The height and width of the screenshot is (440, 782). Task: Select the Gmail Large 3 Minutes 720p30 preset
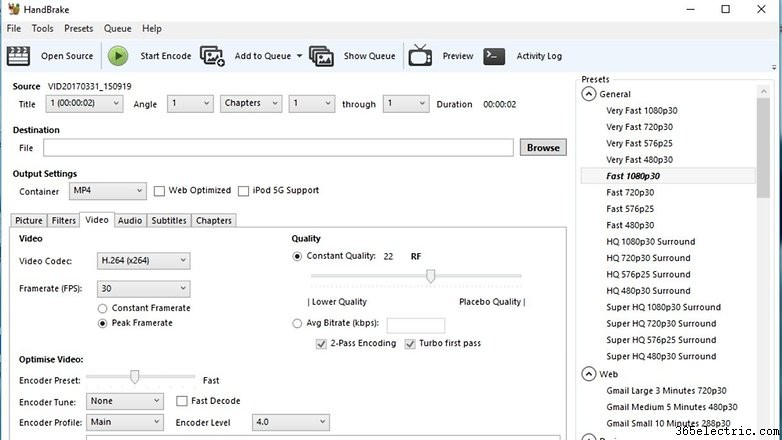pyautogui.click(x=666, y=391)
